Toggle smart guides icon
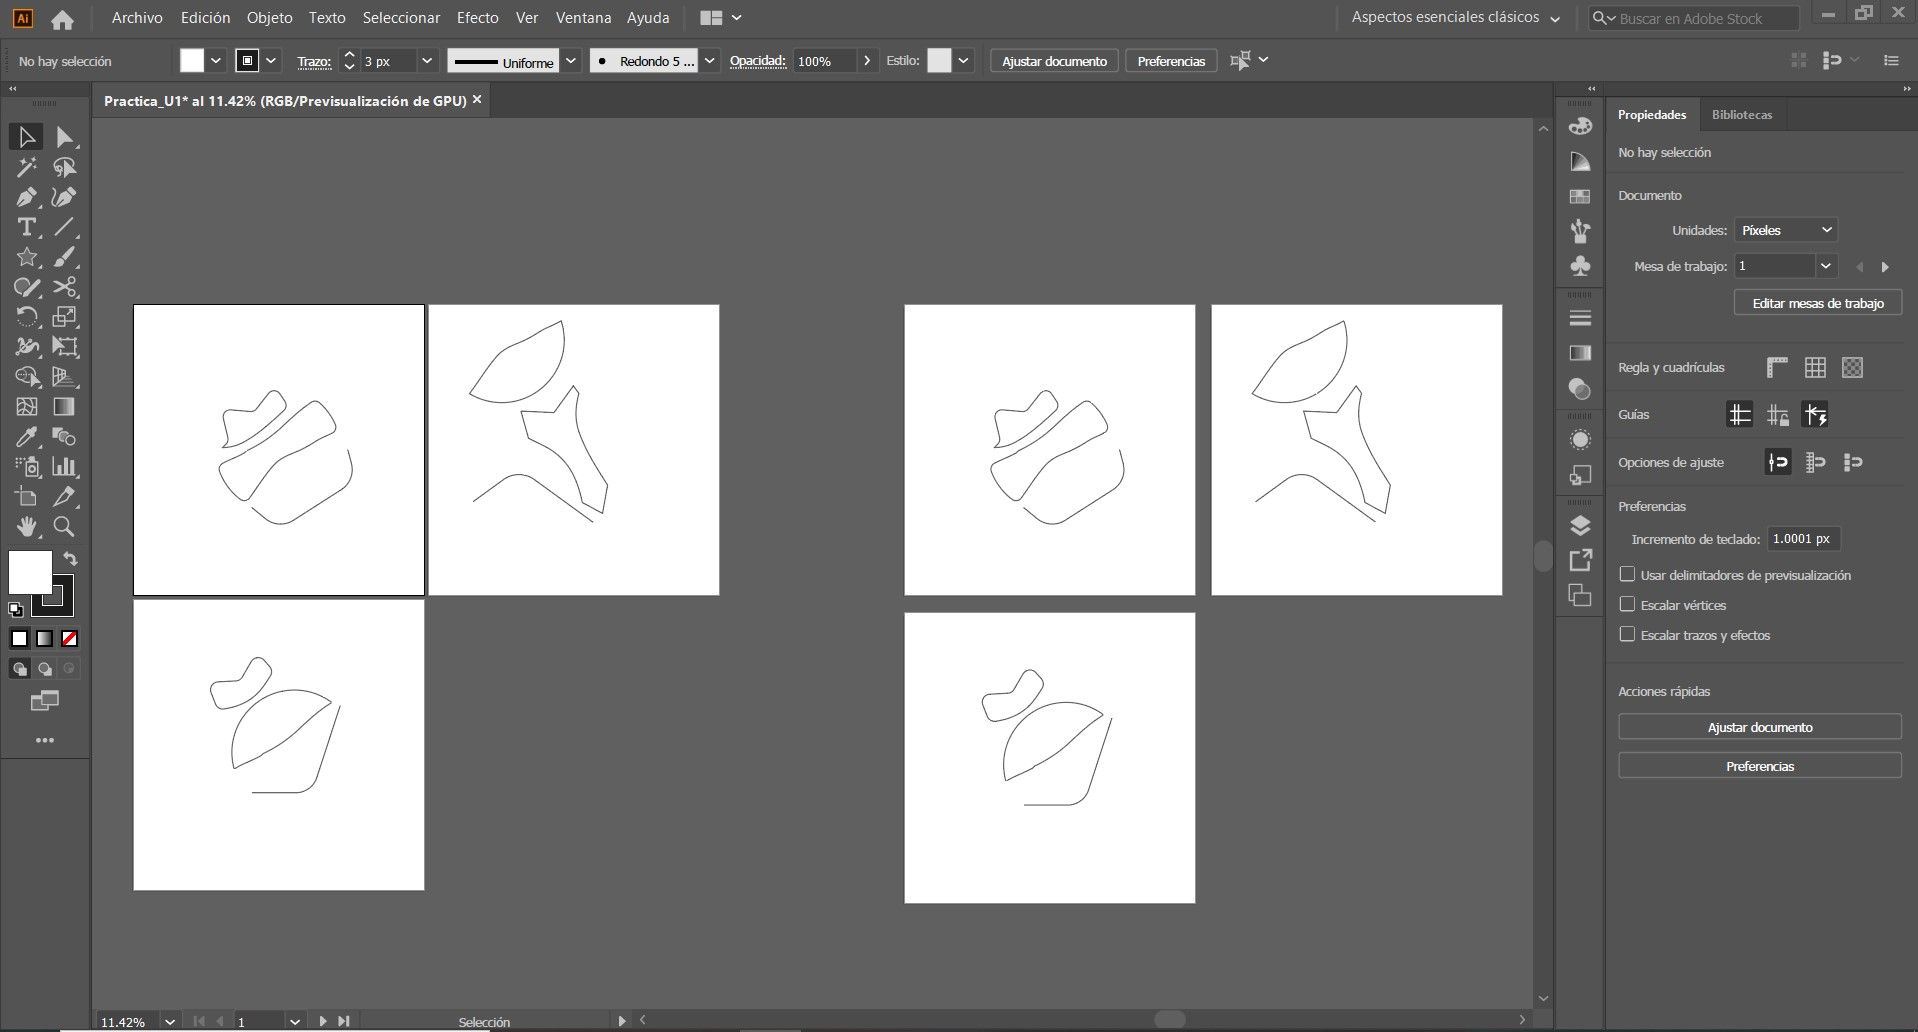This screenshot has height=1032, width=1918. coord(1815,414)
